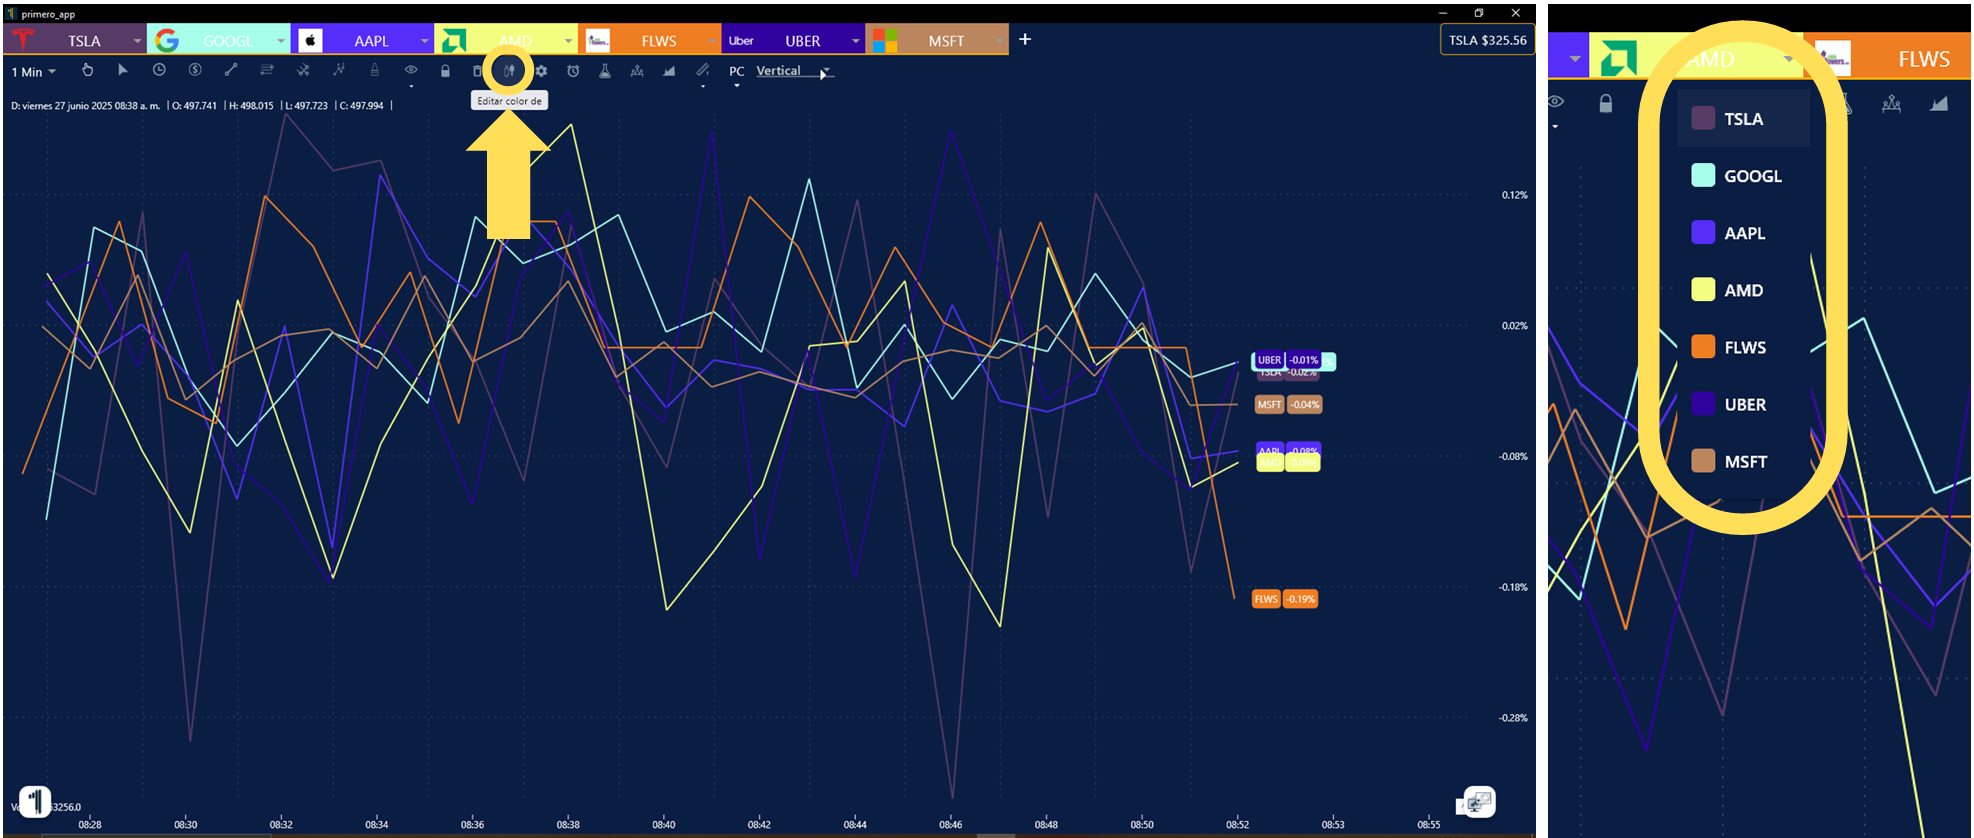Click the area chart icon

pos(669,71)
